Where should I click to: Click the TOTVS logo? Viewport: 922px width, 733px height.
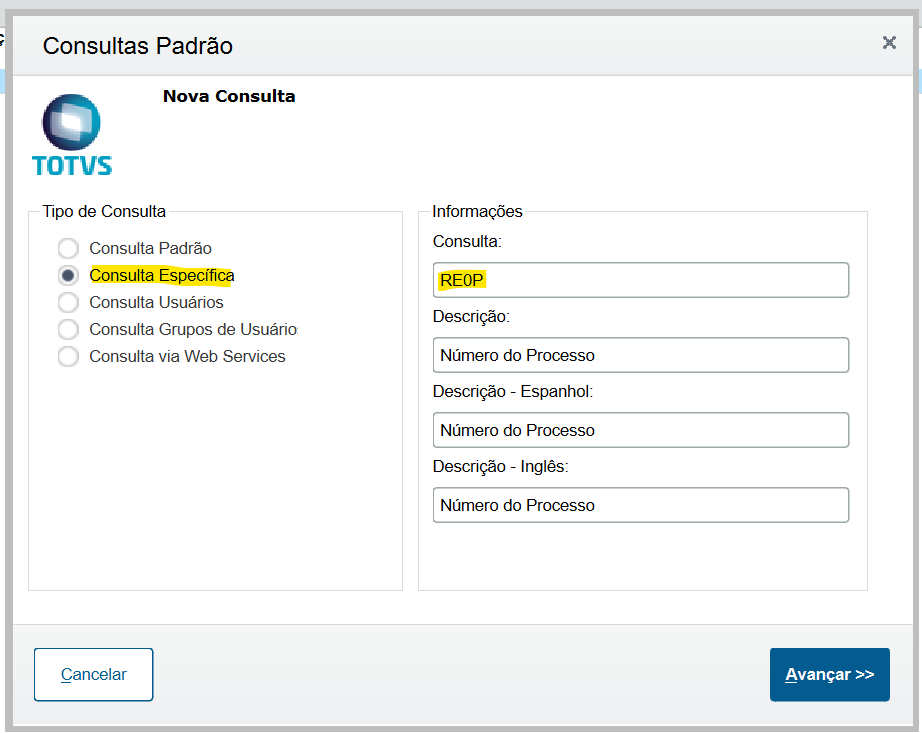(71, 135)
